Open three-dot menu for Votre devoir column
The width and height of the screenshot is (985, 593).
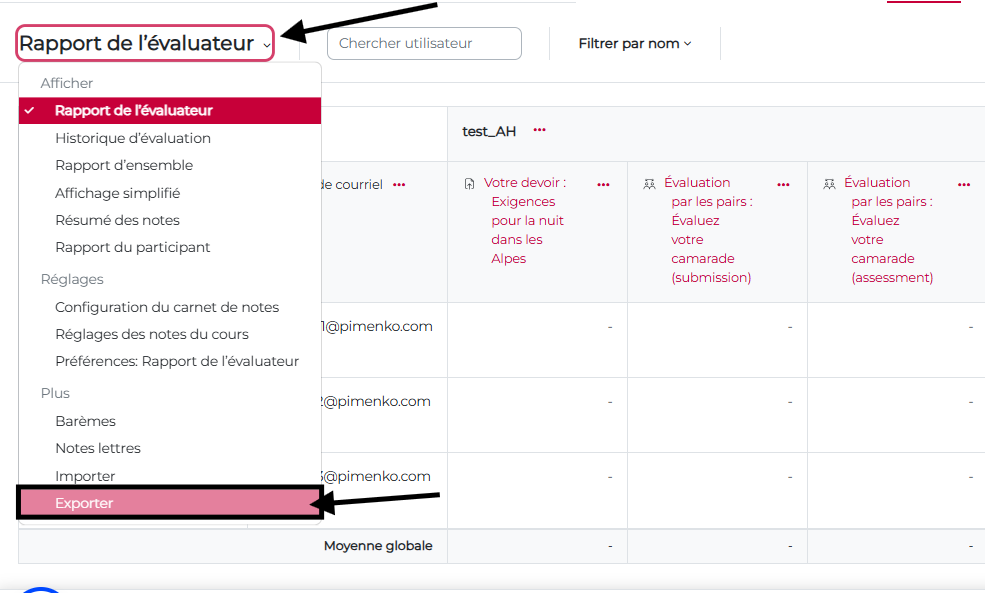tap(603, 185)
